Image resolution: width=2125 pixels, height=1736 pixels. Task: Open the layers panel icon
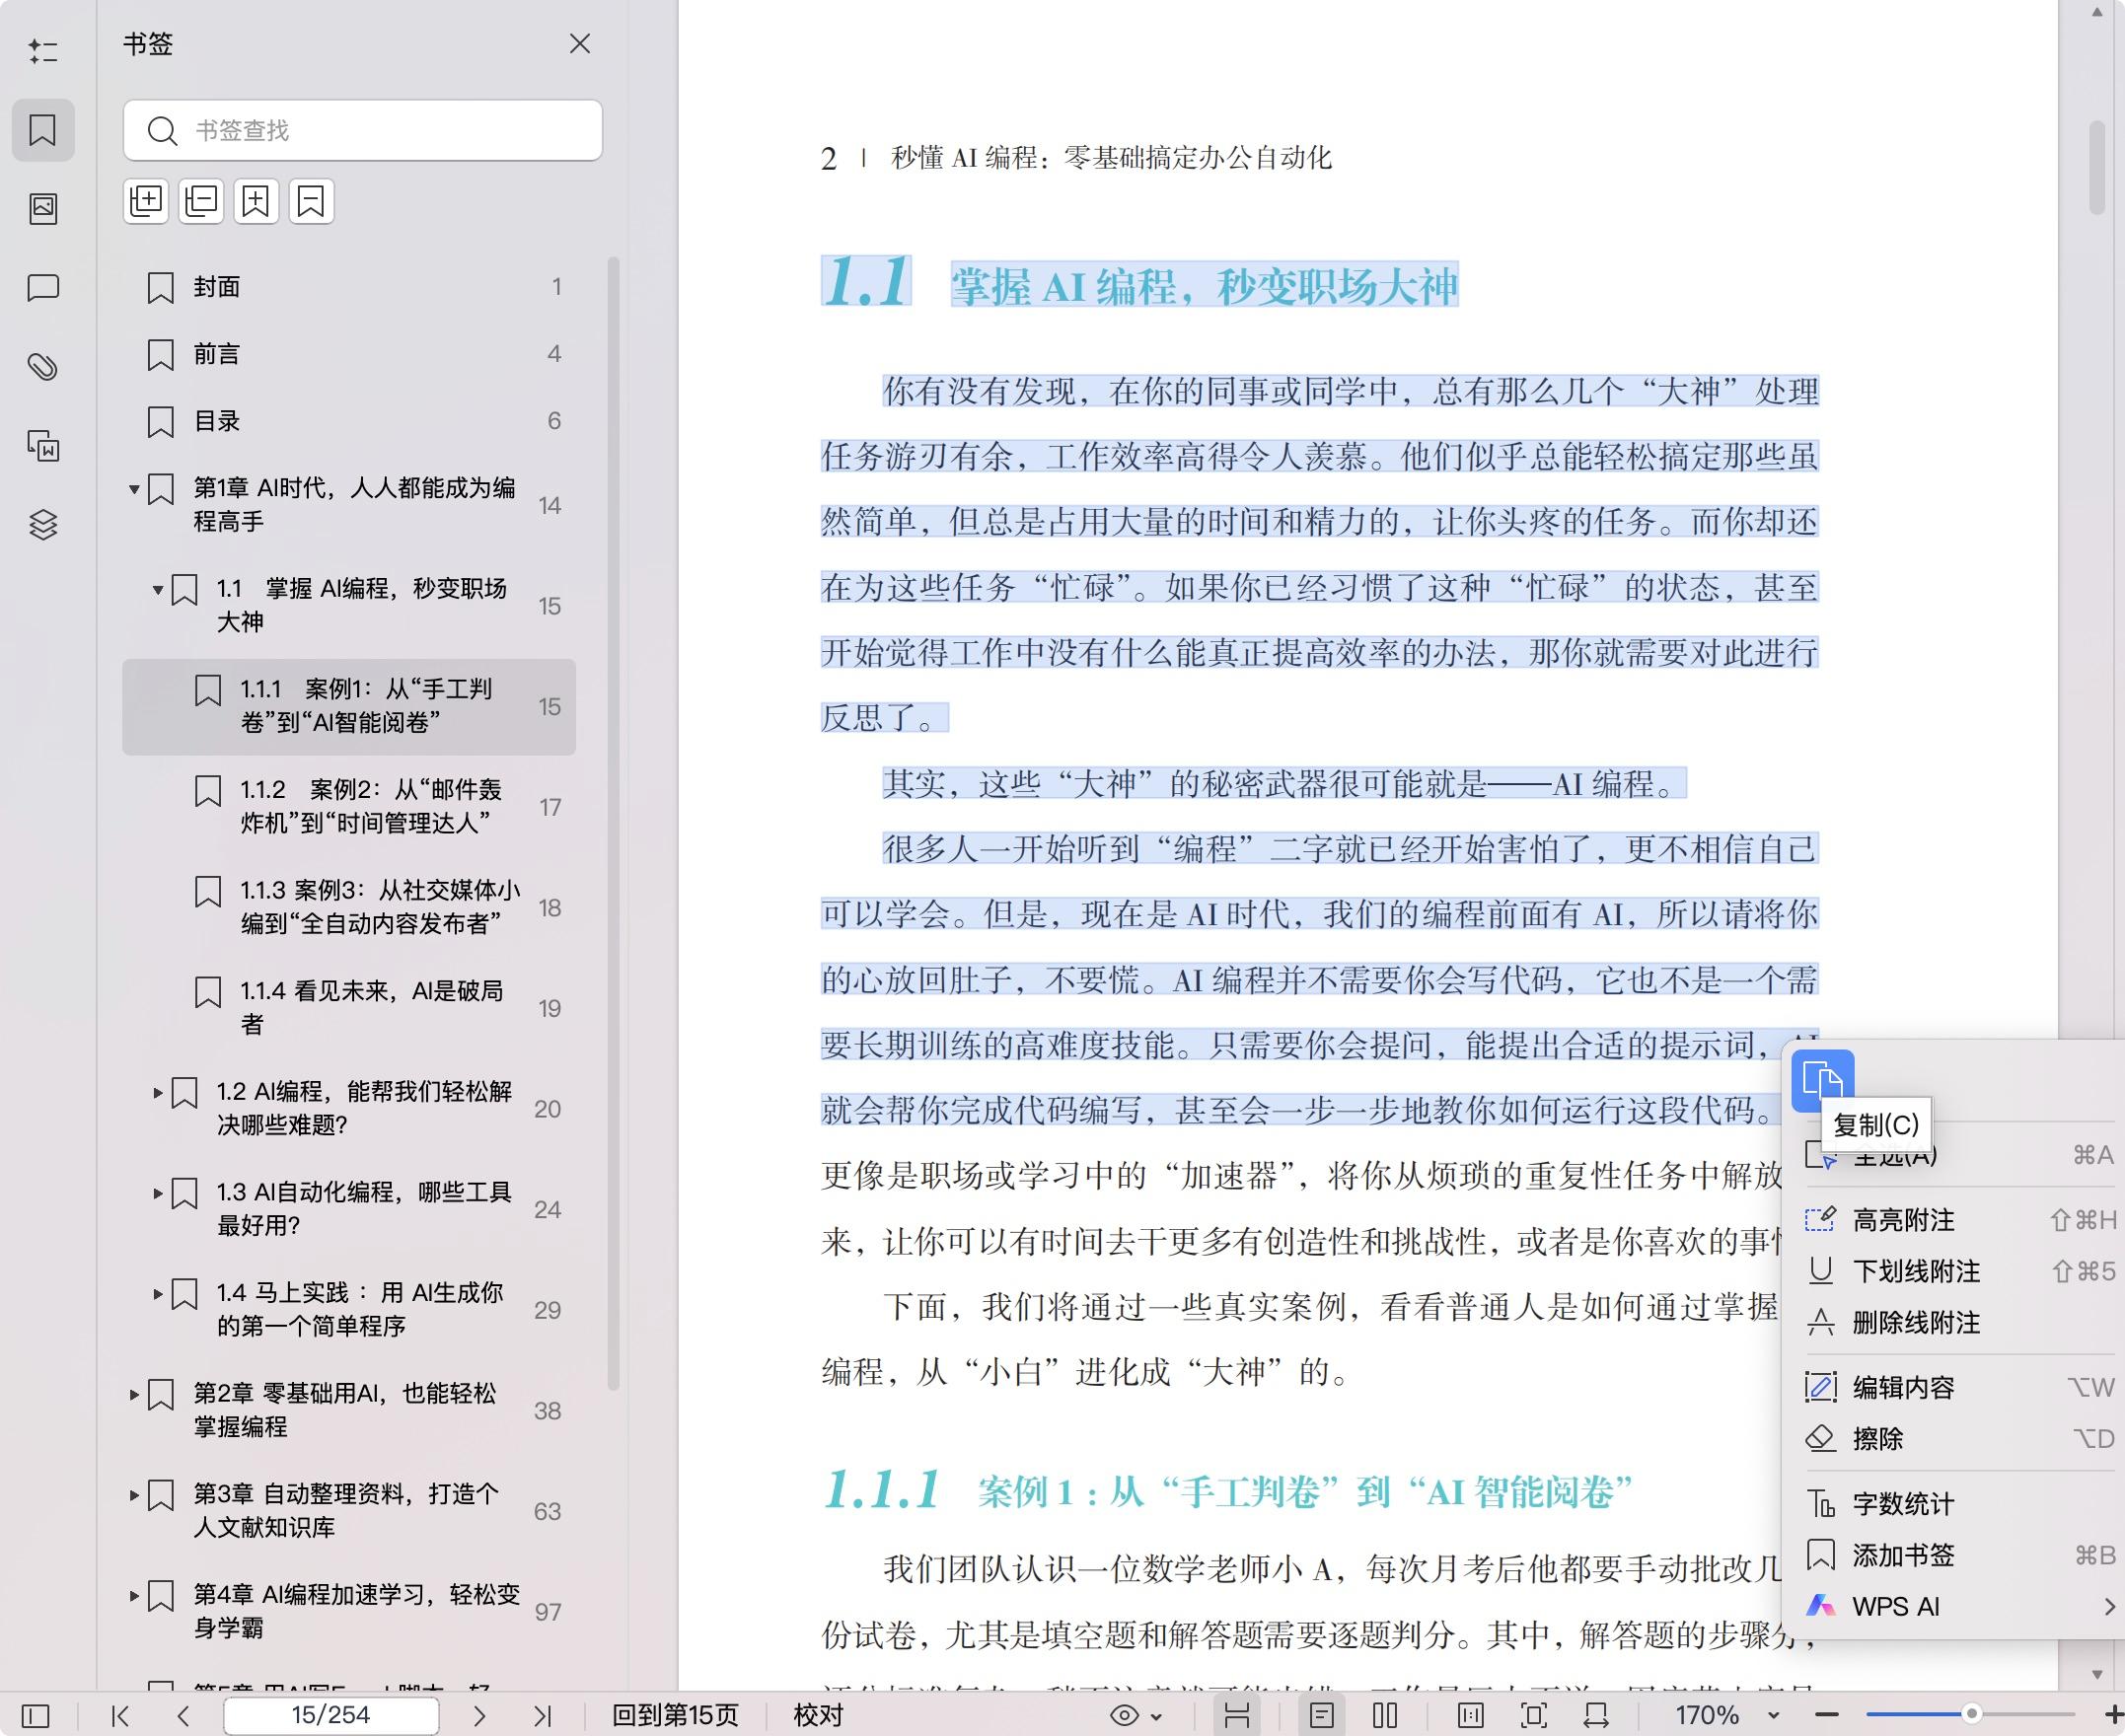(43, 524)
